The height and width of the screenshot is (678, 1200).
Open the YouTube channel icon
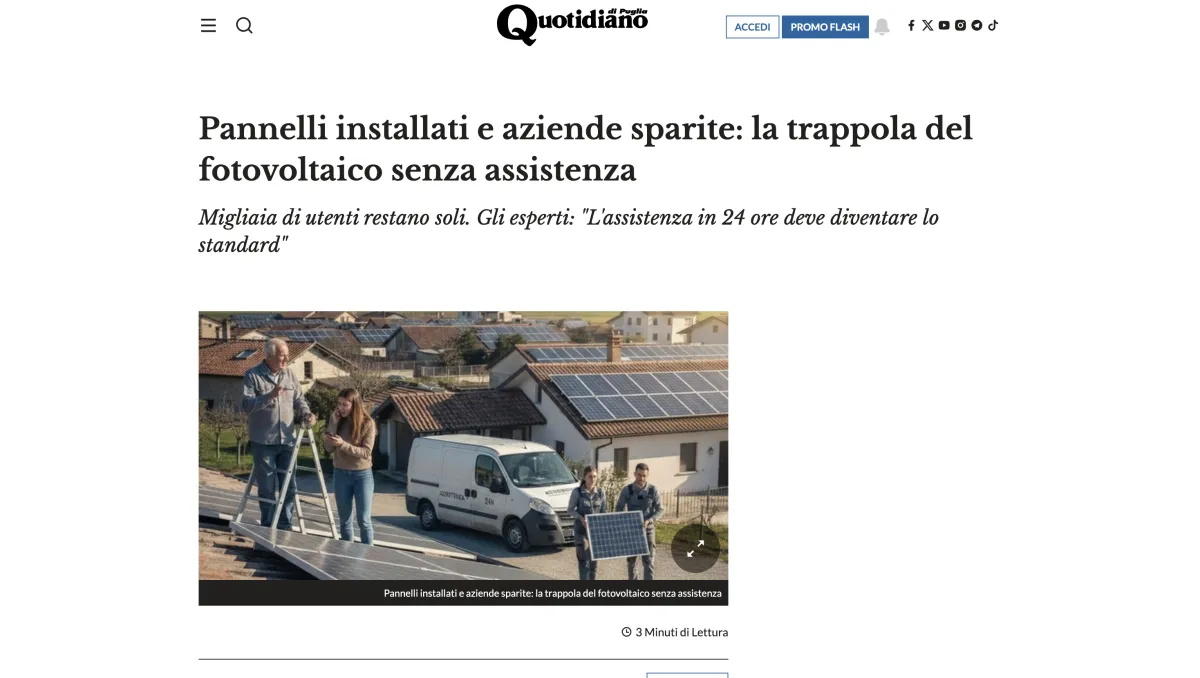pyautogui.click(x=944, y=26)
